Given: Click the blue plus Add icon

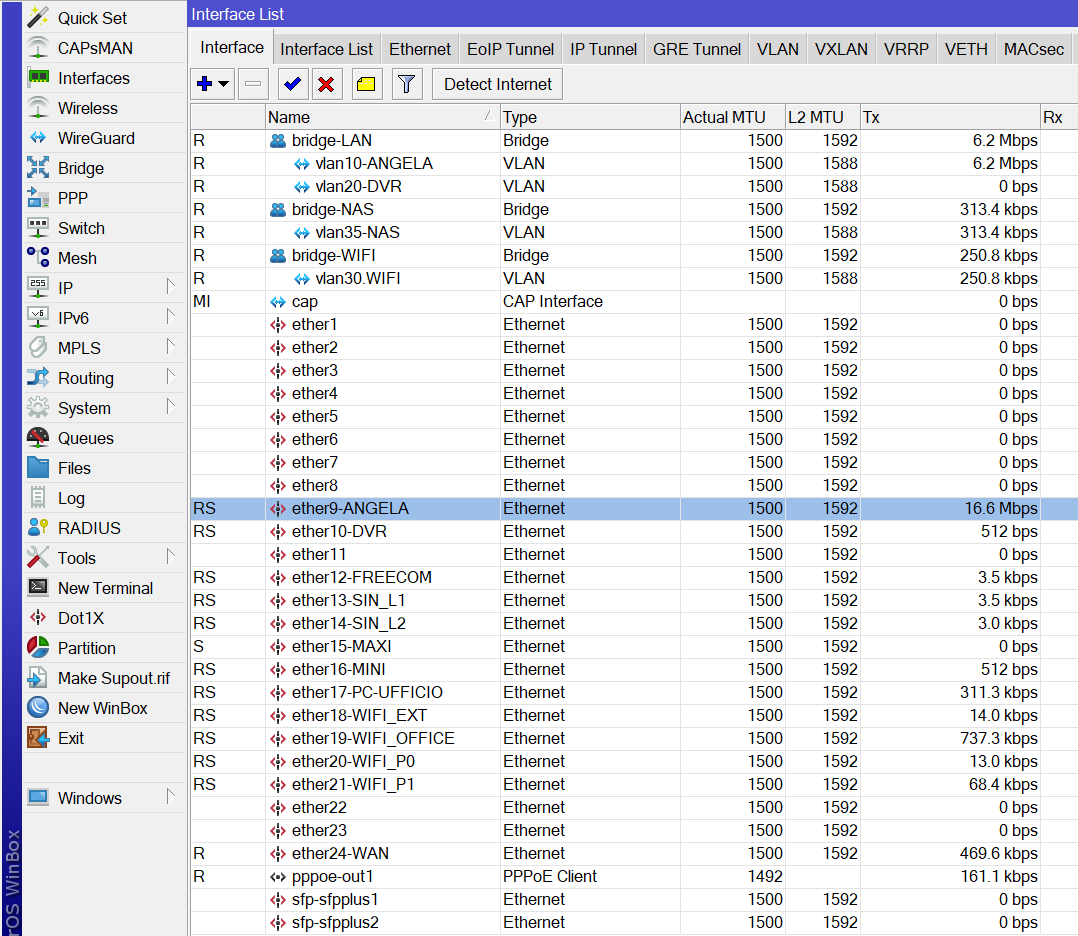Looking at the screenshot, I should (x=204, y=84).
